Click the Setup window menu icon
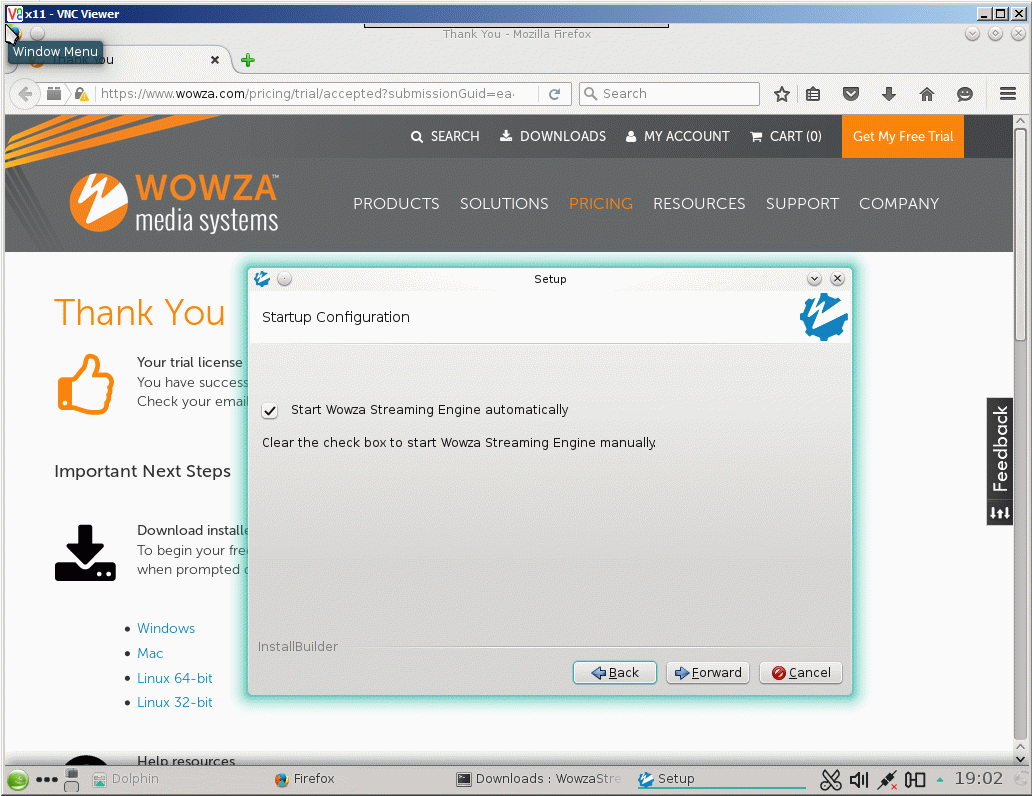 pyautogui.click(x=262, y=279)
